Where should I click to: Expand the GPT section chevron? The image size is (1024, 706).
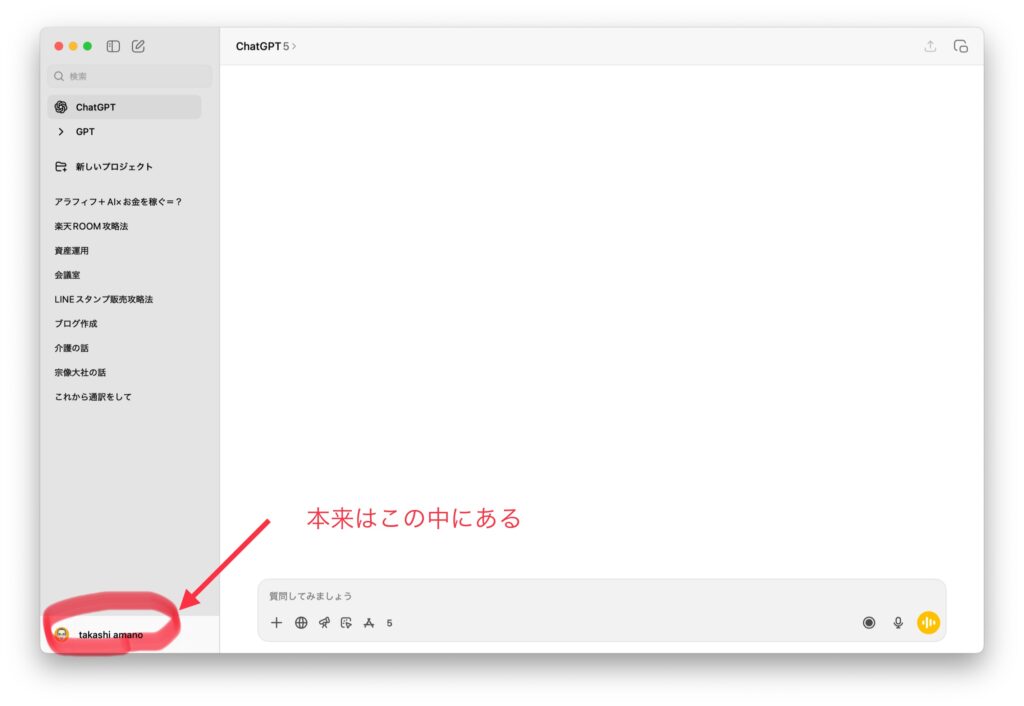pyautogui.click(x=61, y=132)
